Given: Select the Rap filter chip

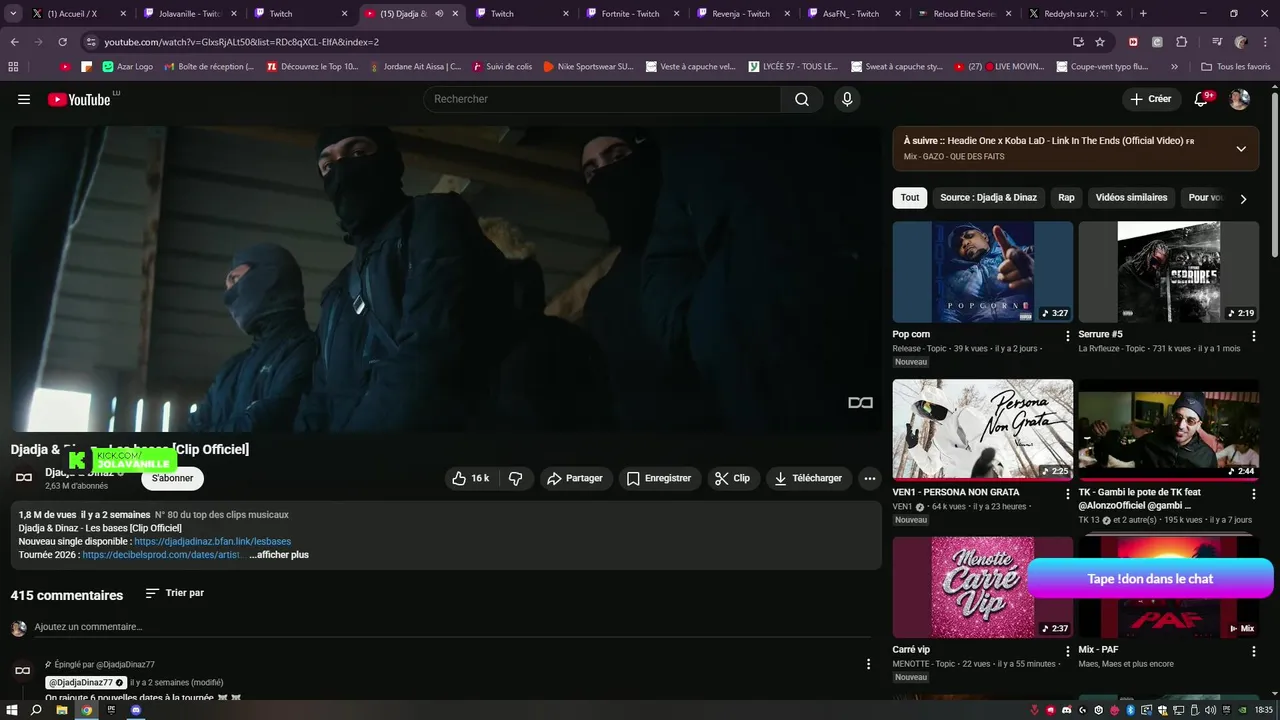Looking at the screenshot, I should [1066, 198].
